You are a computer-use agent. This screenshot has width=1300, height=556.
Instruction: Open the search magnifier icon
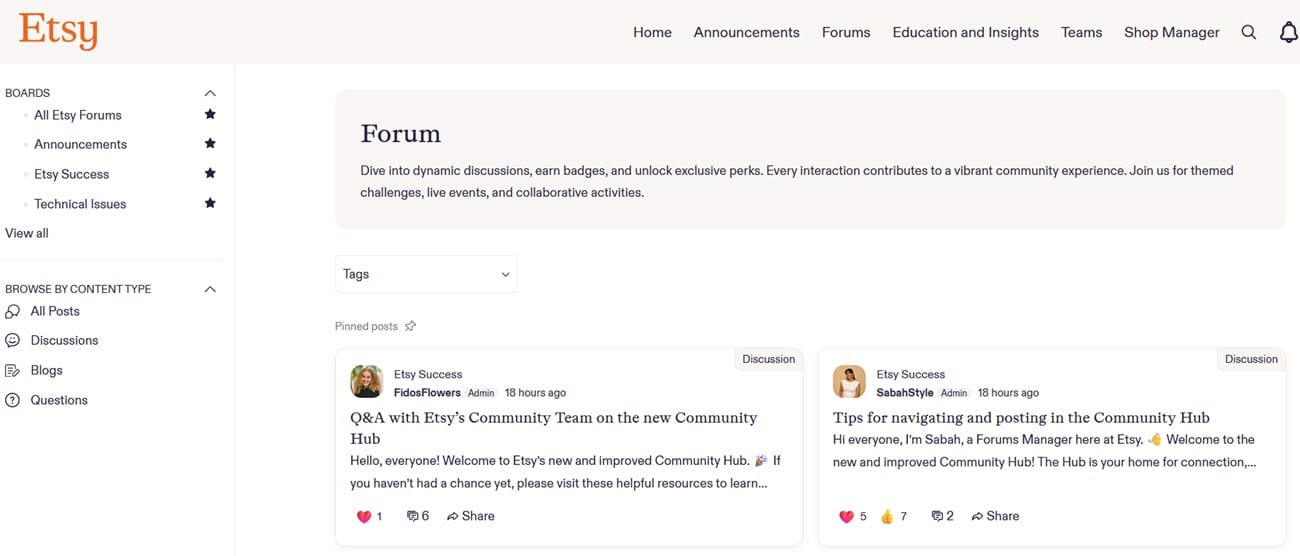tap(1249, 32)
